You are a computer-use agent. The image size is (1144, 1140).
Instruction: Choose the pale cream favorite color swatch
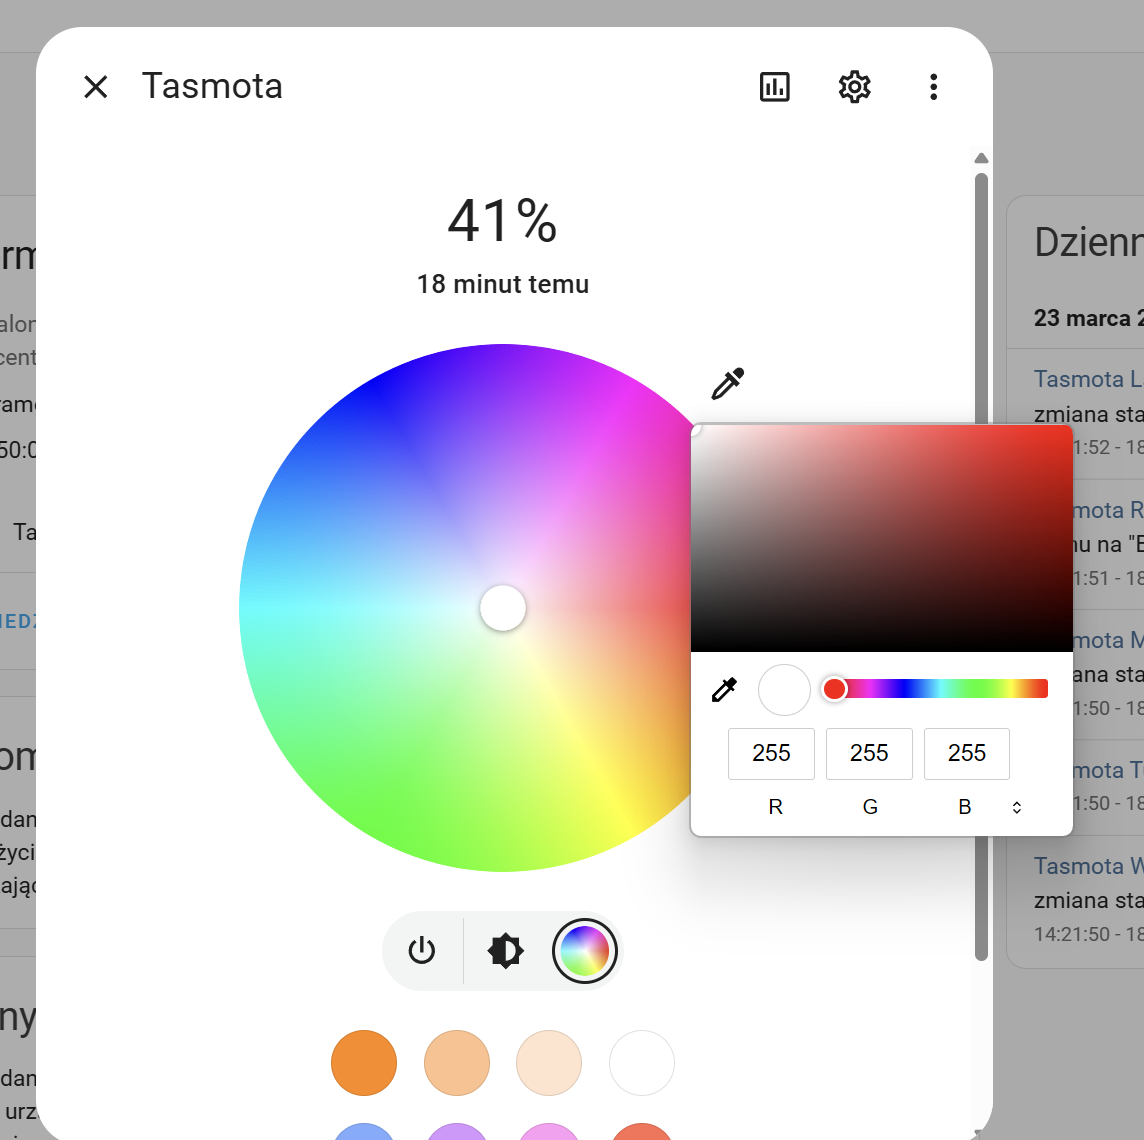[x=549, y=1063]
